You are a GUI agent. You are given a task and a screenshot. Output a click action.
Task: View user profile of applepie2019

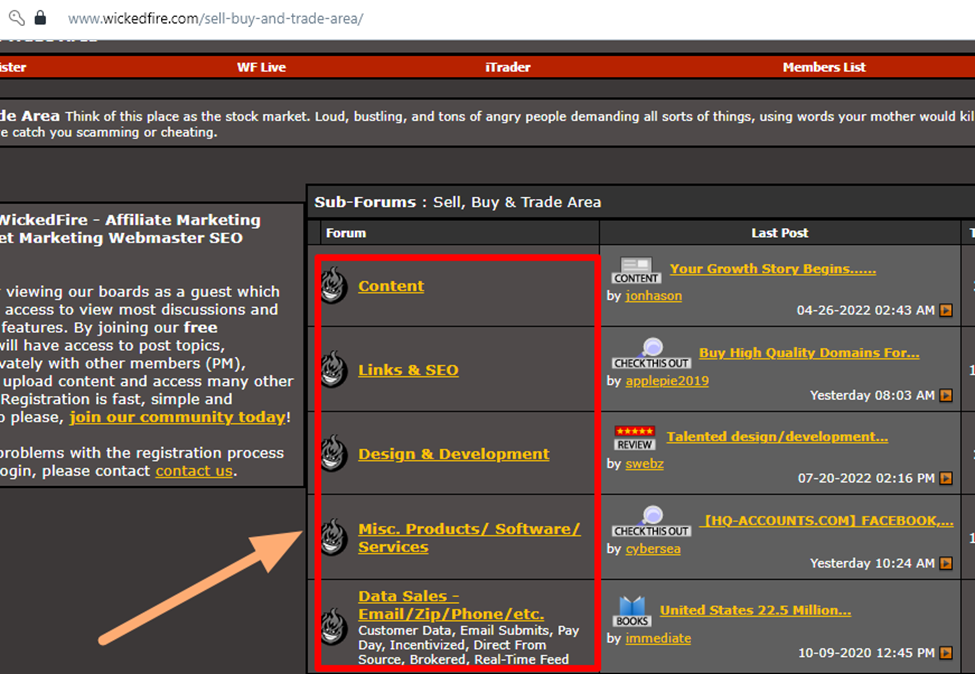[x=667, y=381]
